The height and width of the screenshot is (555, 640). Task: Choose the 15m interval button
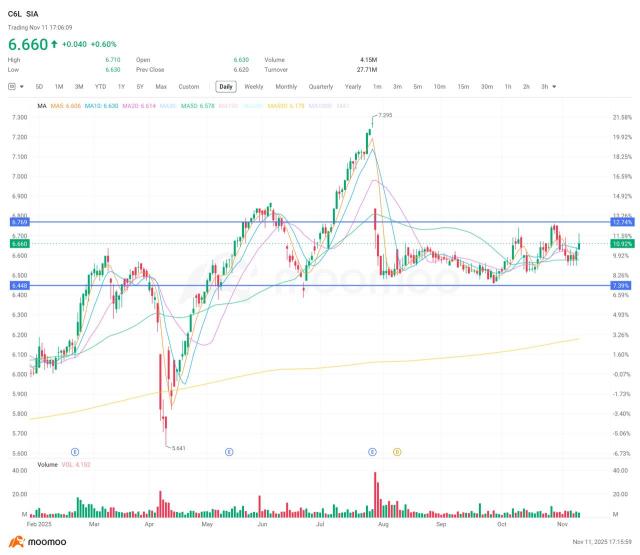(463, 87)
